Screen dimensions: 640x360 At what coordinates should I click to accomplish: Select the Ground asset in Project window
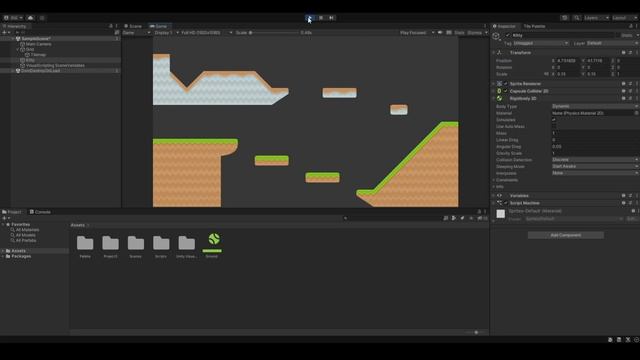click(212, 245)
